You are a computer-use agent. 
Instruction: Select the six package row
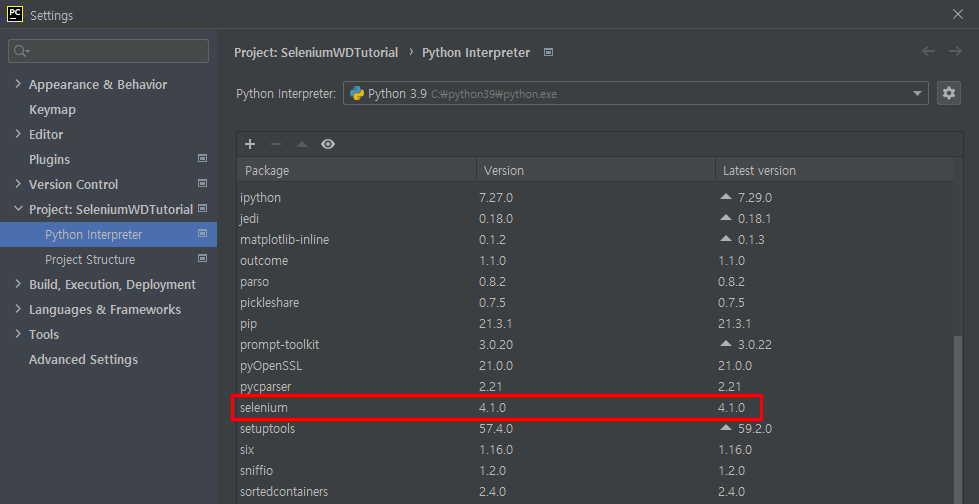595,450
